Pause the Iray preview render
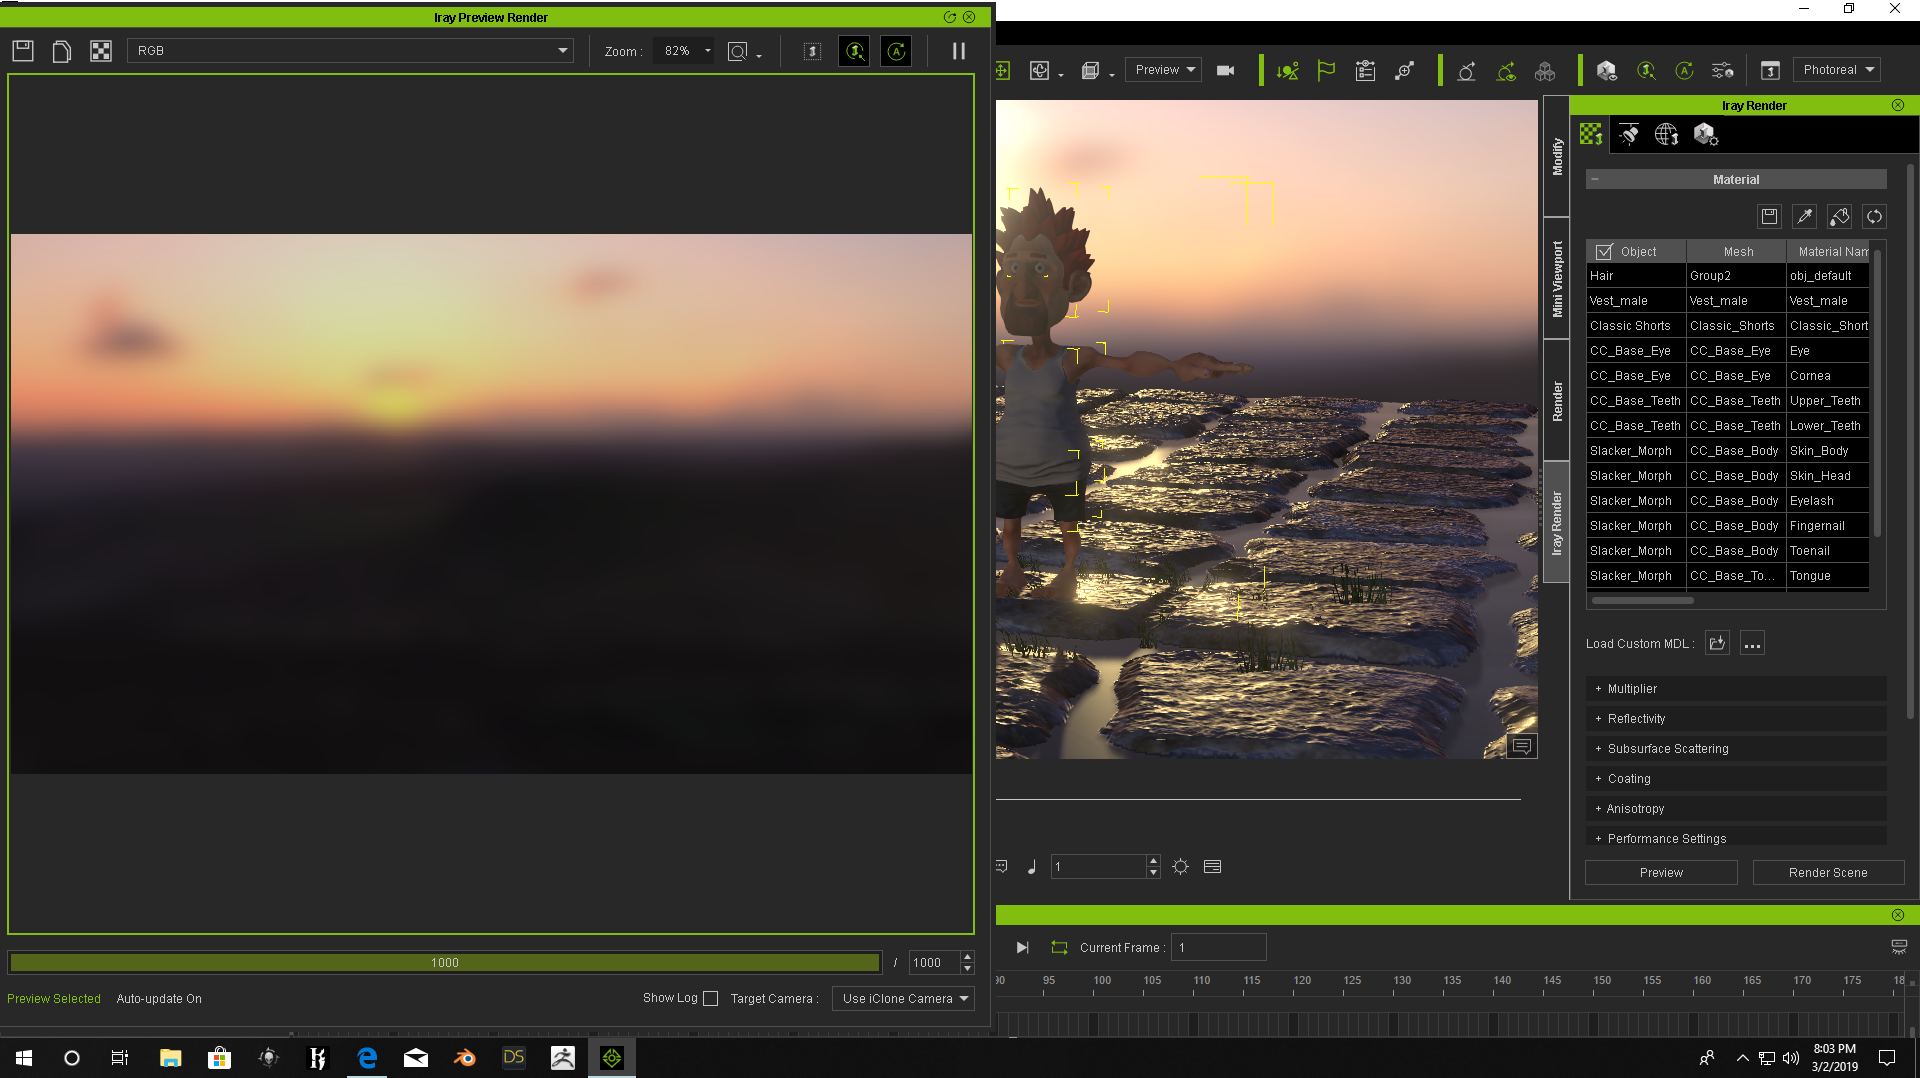 959,51
